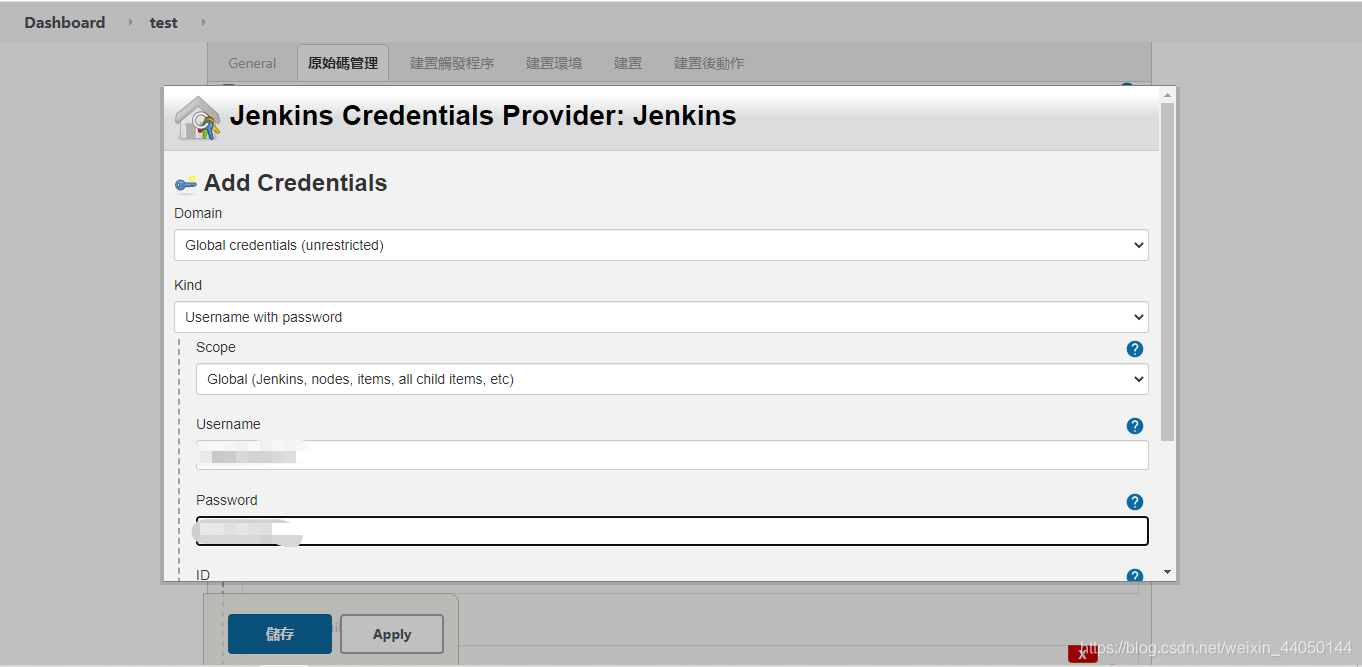Switch to the 建置 tab
The height and width of the screenshot is (667, 1362).
(x=628, y=63)
